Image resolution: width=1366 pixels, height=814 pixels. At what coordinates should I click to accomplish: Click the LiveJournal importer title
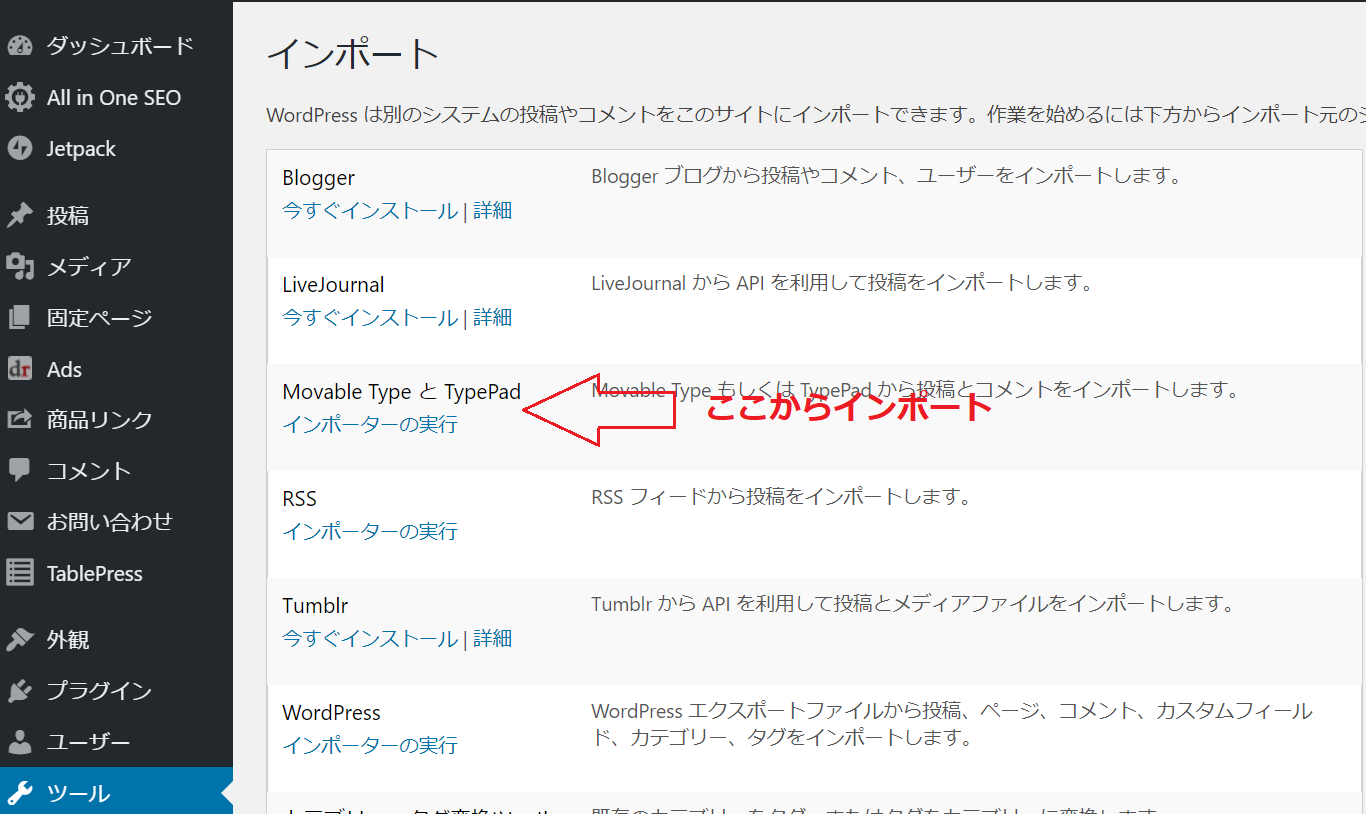333,285
